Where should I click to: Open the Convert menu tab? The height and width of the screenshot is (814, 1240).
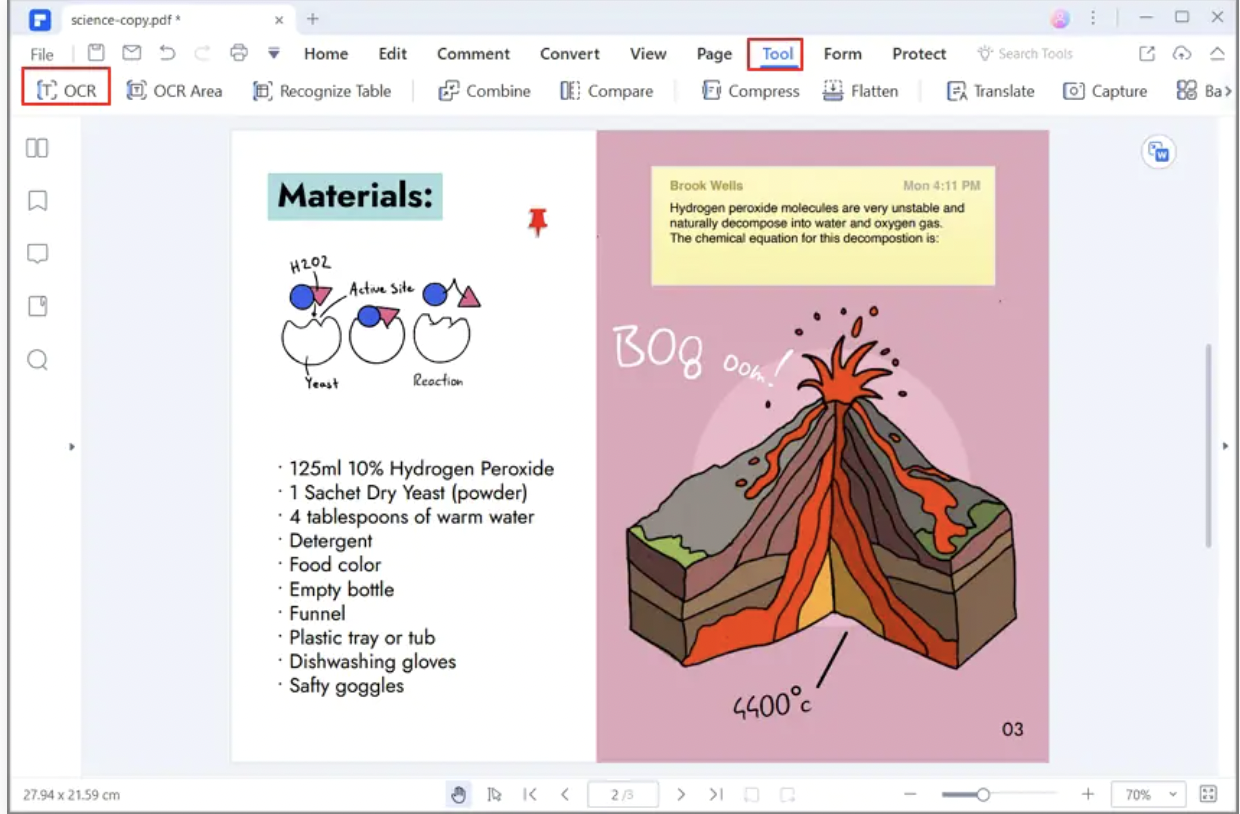pos(569,54)
